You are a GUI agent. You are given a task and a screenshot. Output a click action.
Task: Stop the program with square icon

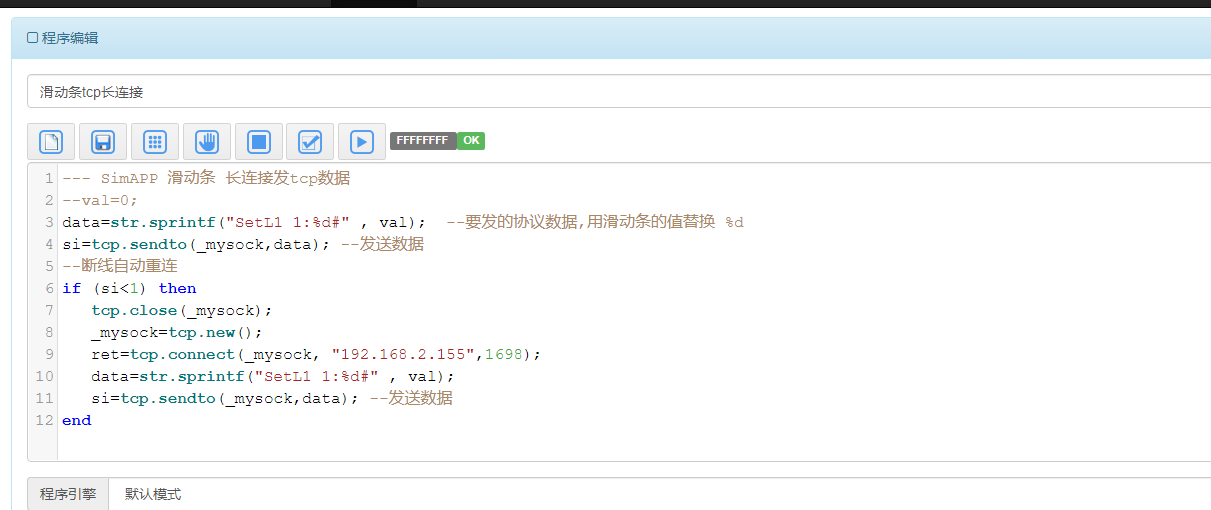(x=259, y=142)
